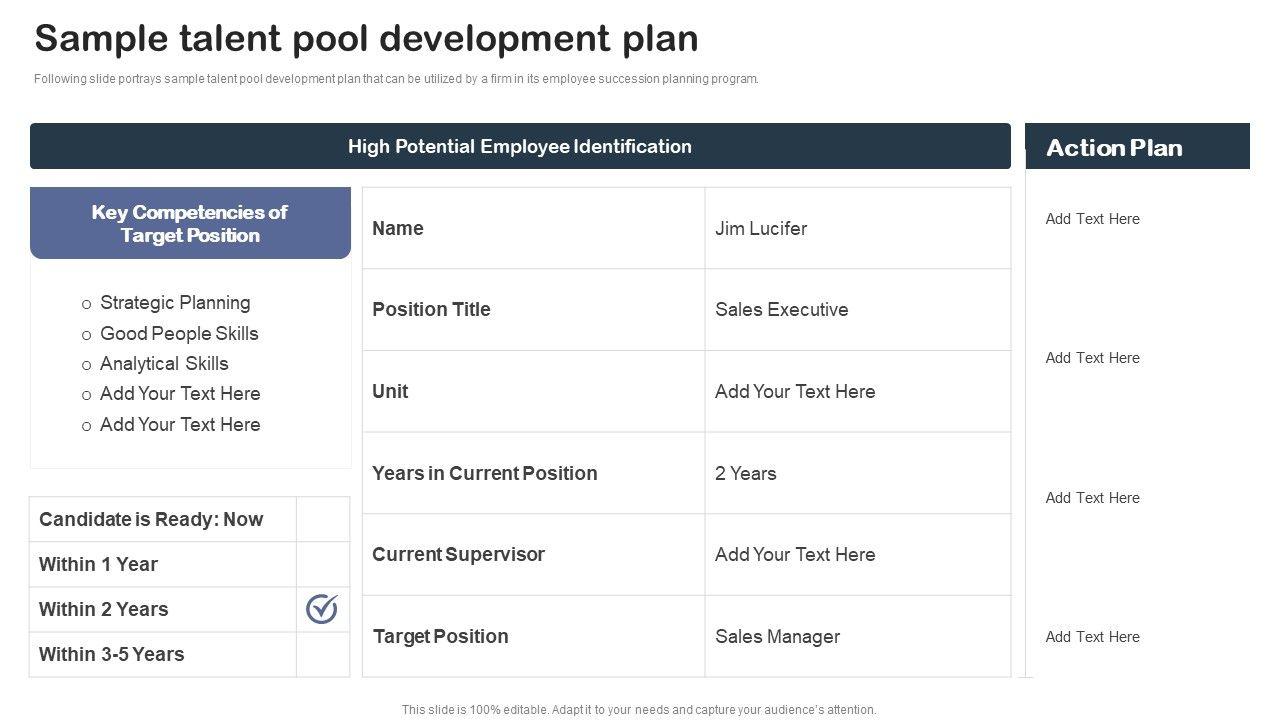Click the Current Supervisor's Add Your Text Here field
This screenshot has width=1280, height=720.
[795, 554]
